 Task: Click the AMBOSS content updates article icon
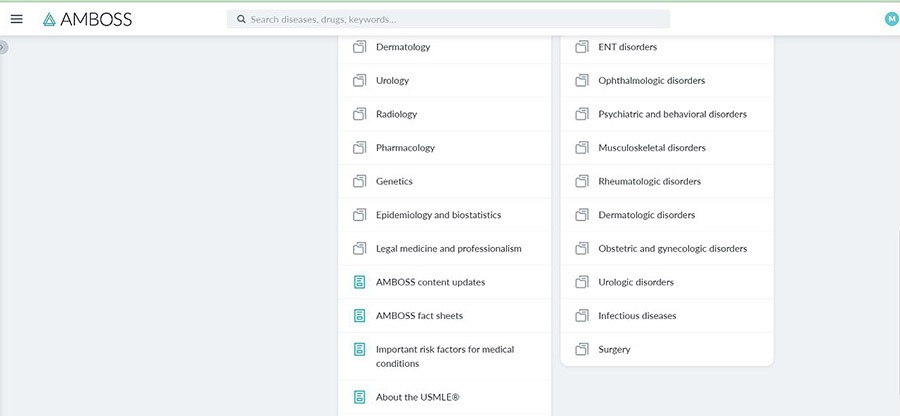[x=360, y=282]
